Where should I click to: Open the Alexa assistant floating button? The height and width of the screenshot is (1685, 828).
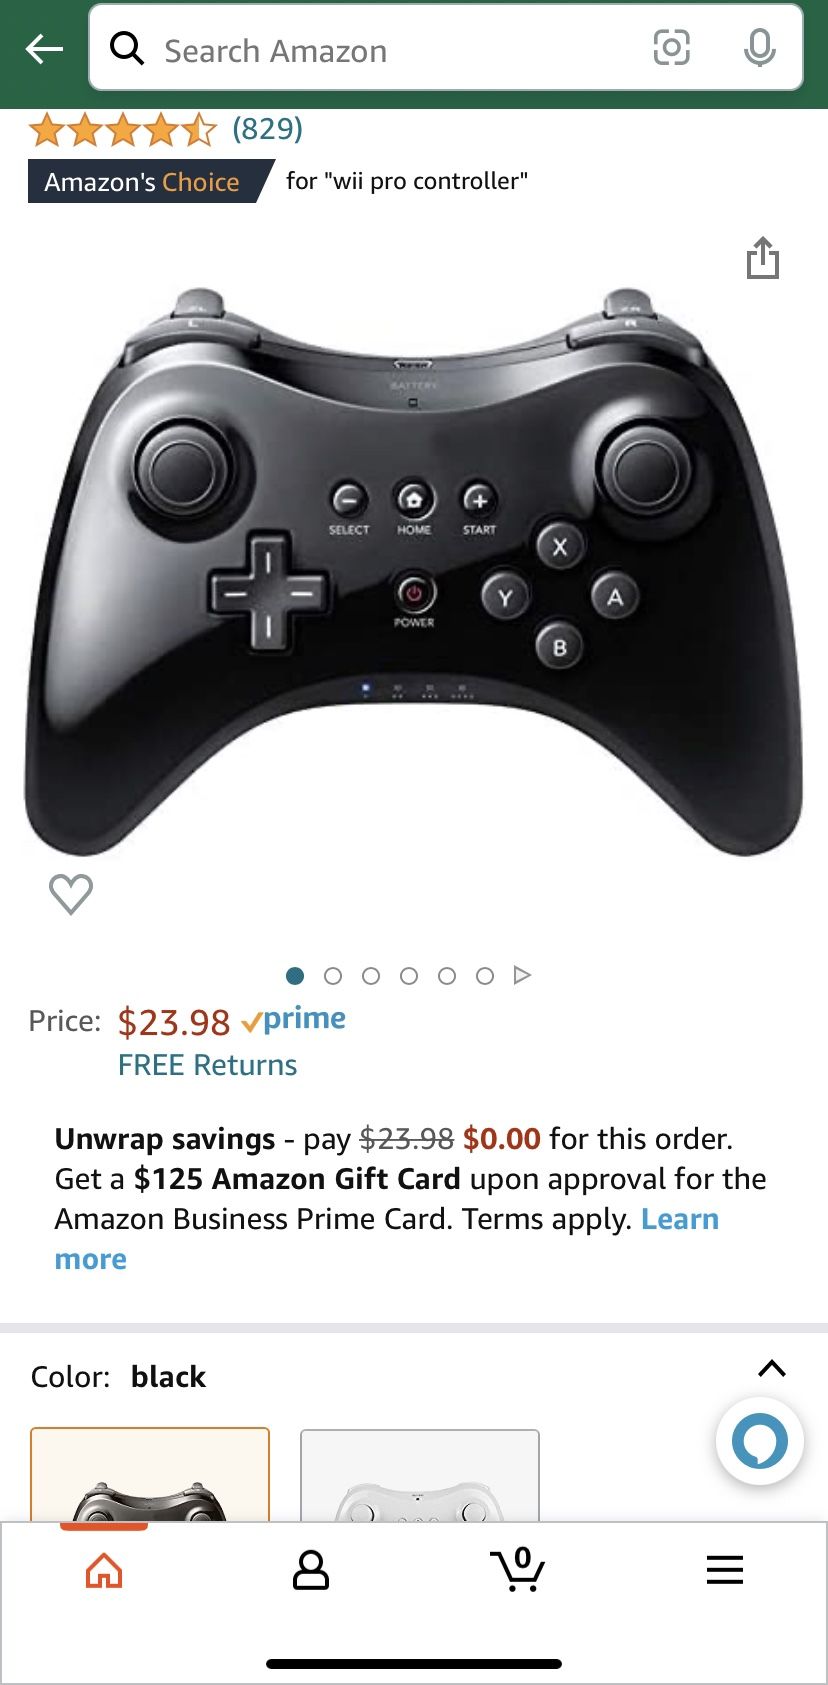[x=759, y=1441]
